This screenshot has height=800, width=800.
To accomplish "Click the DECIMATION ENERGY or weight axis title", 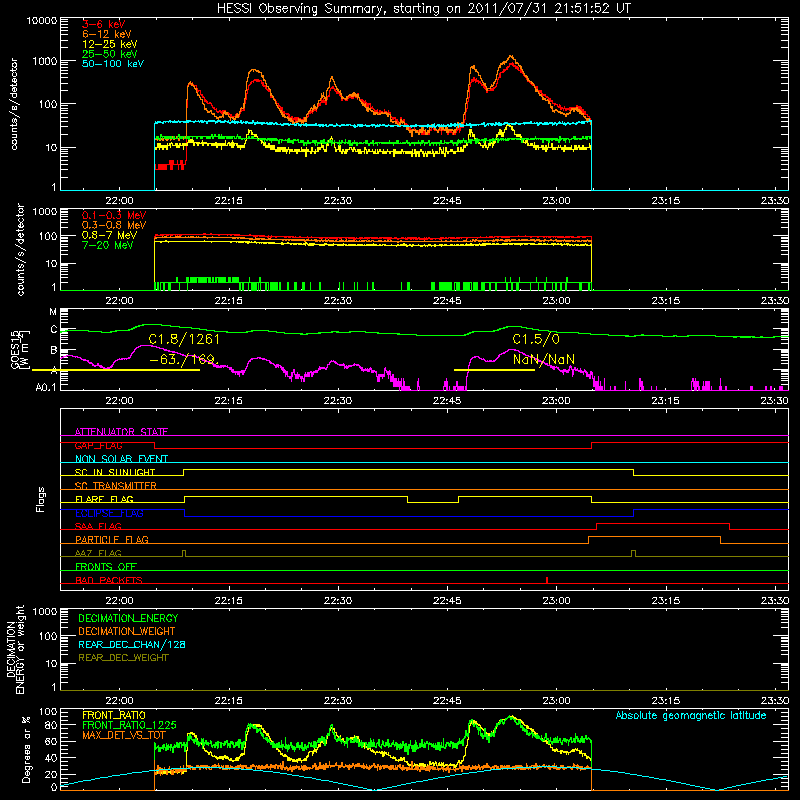I will click(x=15, y=650).
